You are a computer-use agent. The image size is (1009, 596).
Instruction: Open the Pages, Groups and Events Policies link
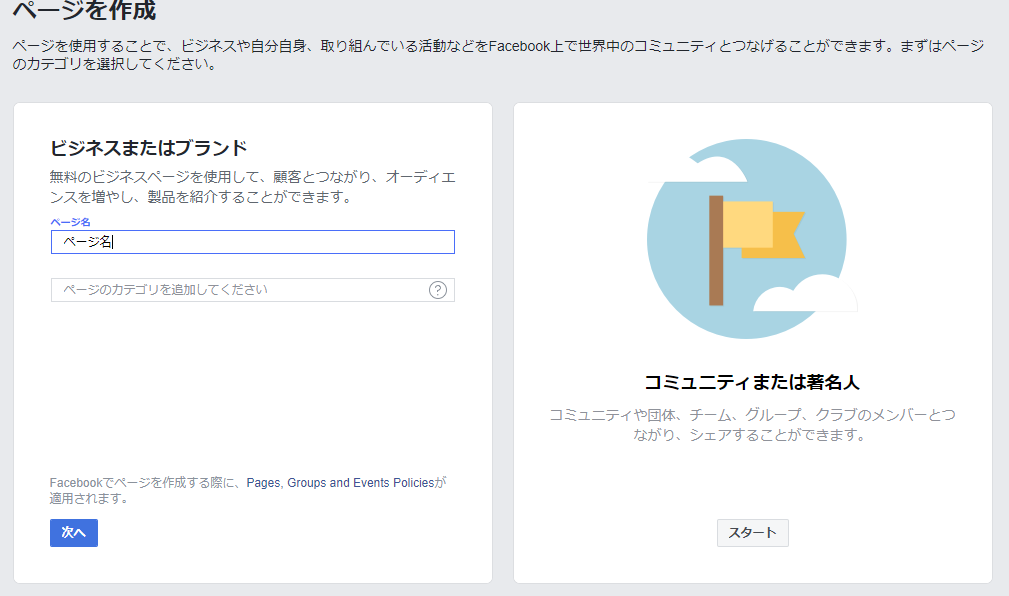[340, 483]
